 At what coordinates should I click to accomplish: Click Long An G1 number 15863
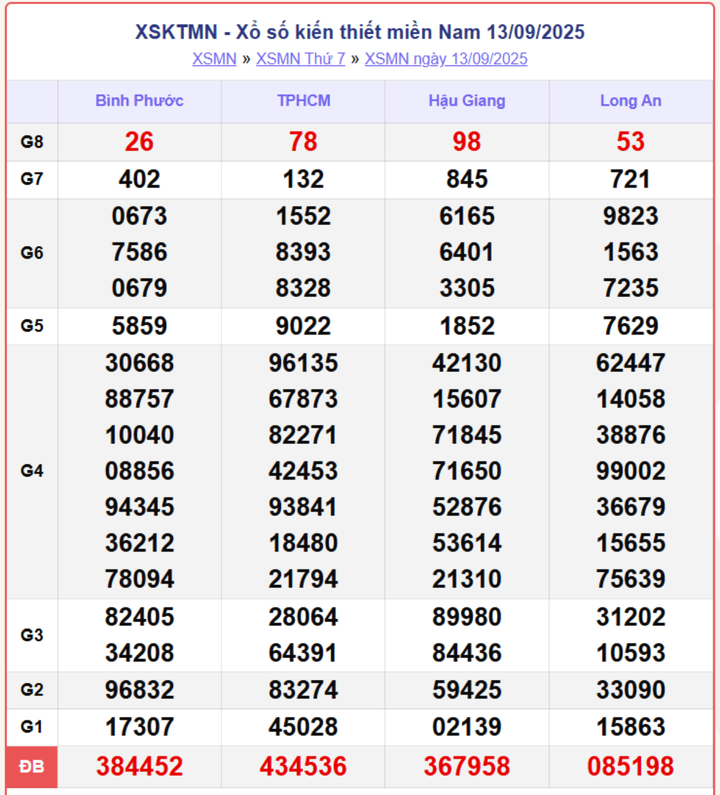[x=630, y=727]
